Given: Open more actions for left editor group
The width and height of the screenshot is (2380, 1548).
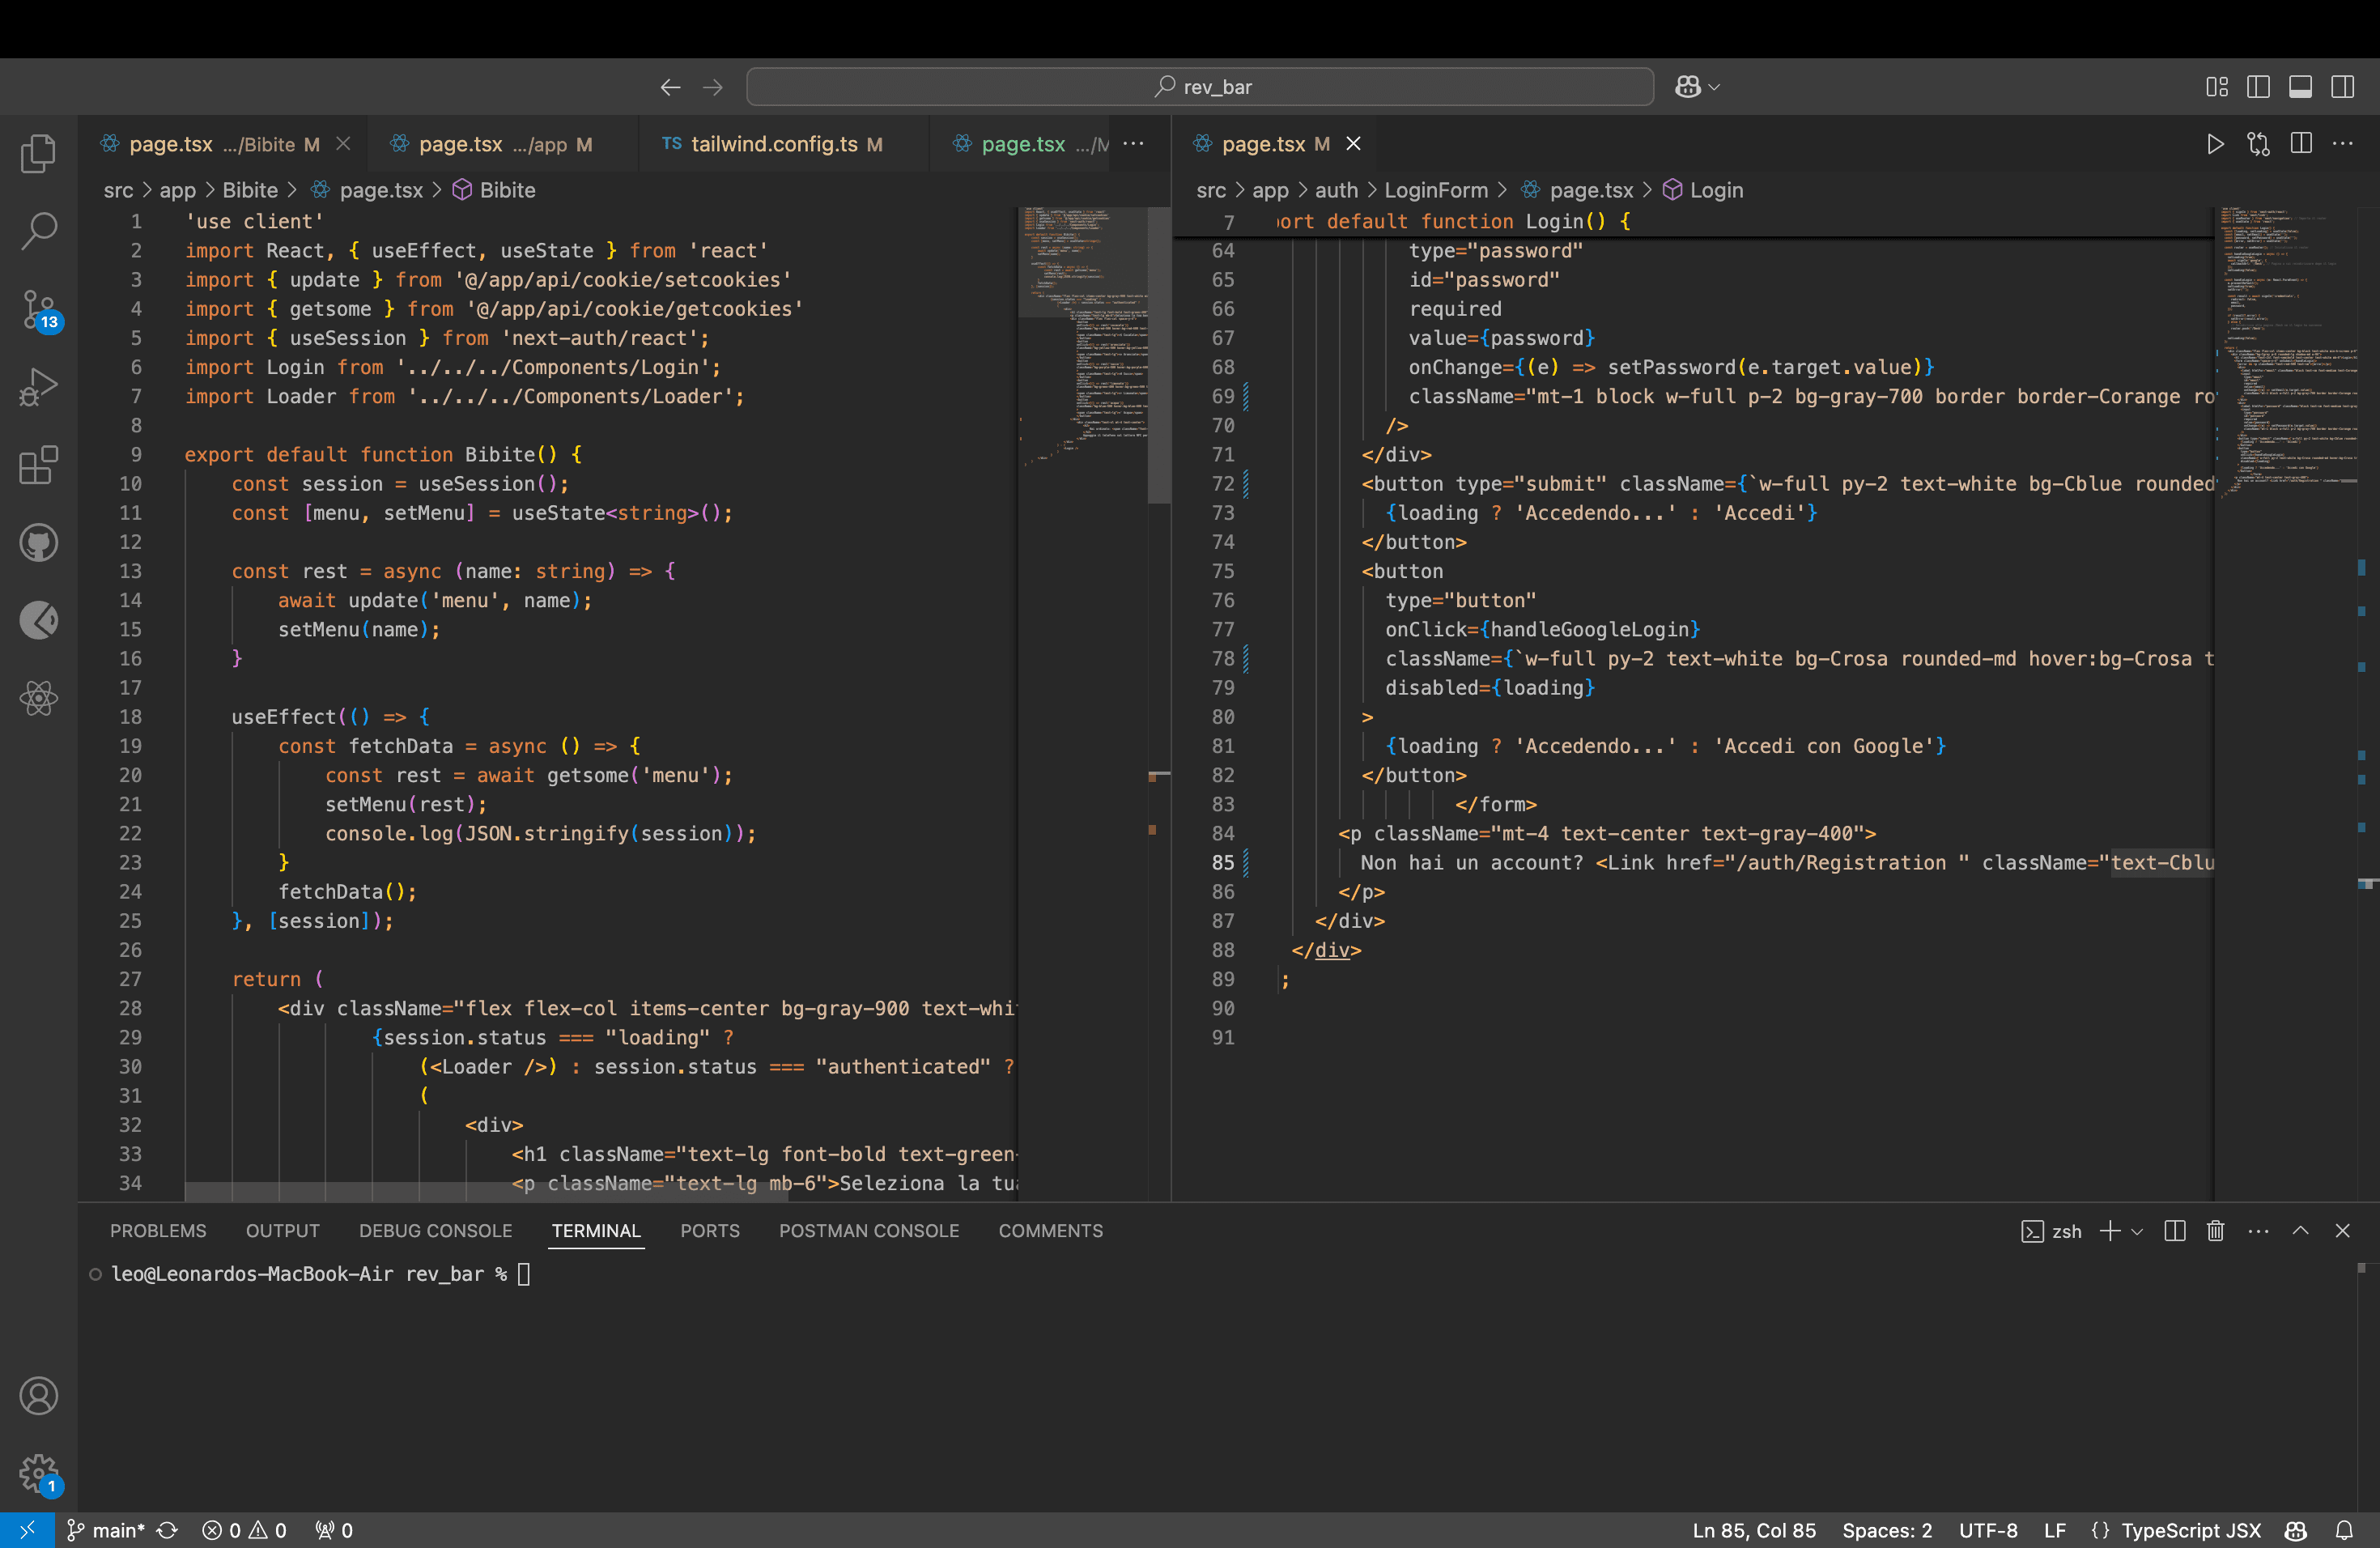Looking at the screenshot, I should coord(1133,144).
